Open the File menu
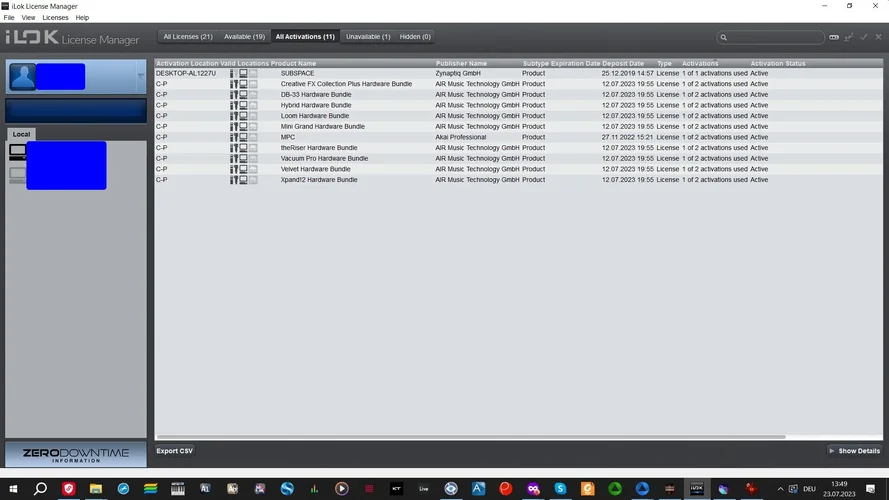Viewport: 889px width, 500px height. (9, 18)
